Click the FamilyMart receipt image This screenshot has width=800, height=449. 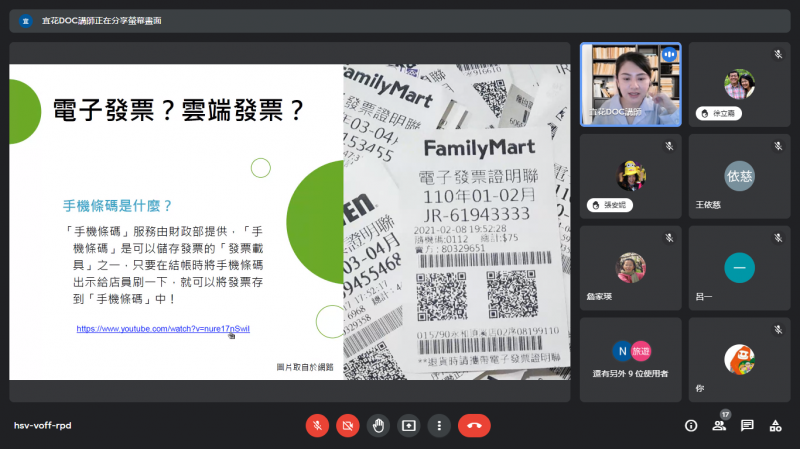click(x=457, y=222)
